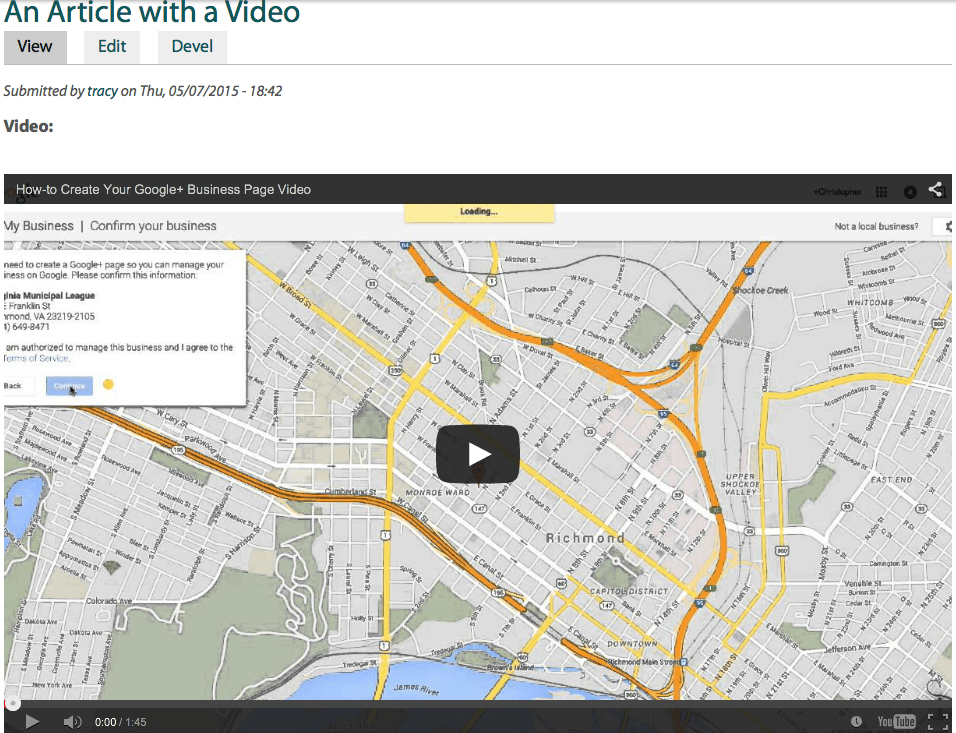Click the 'CAPITOL DISTRICT' map label
The height and width of the screenshot is (733, 956).
[x=629, y=592]
